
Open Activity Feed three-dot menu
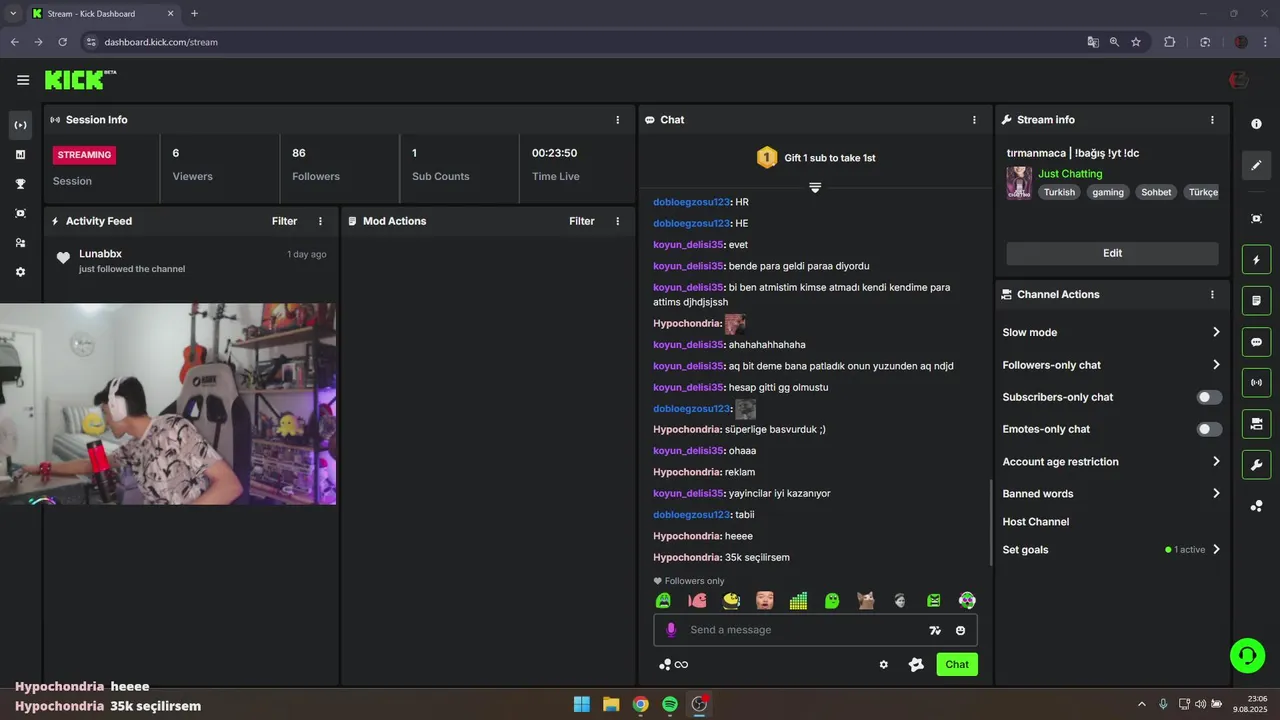(x=321, y=221)
